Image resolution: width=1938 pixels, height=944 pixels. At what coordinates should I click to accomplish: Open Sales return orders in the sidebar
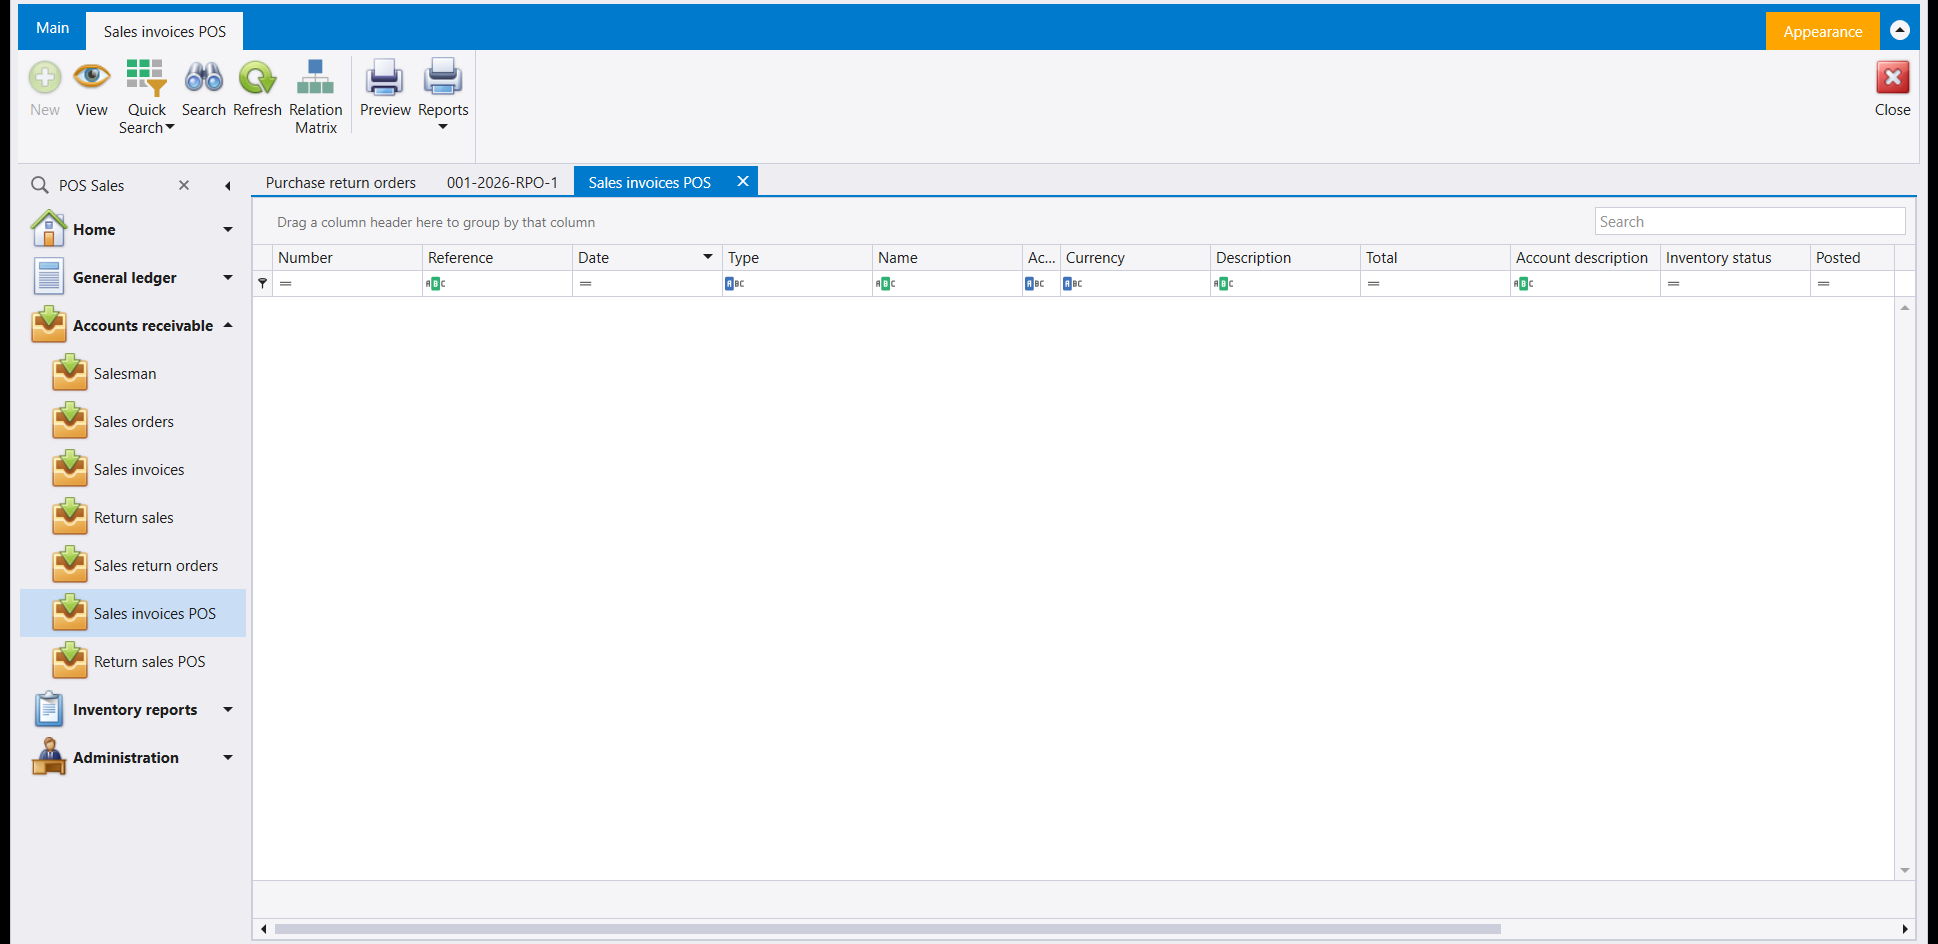(x=134, y=566)
